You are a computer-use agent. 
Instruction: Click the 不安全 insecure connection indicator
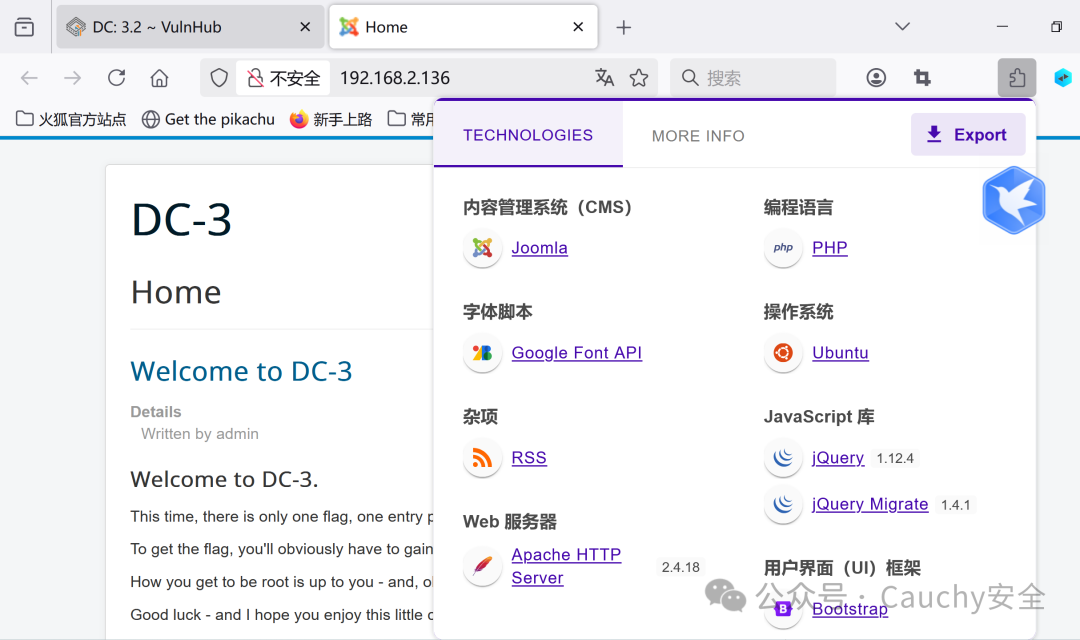[283, 78]
